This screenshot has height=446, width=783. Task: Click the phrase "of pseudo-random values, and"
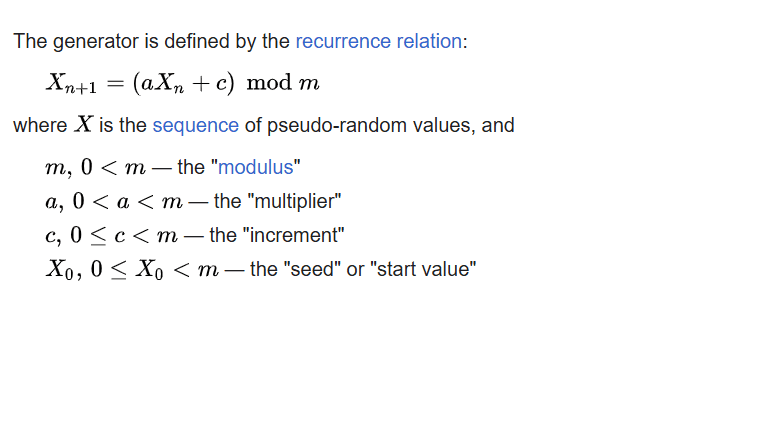point(380,125)
